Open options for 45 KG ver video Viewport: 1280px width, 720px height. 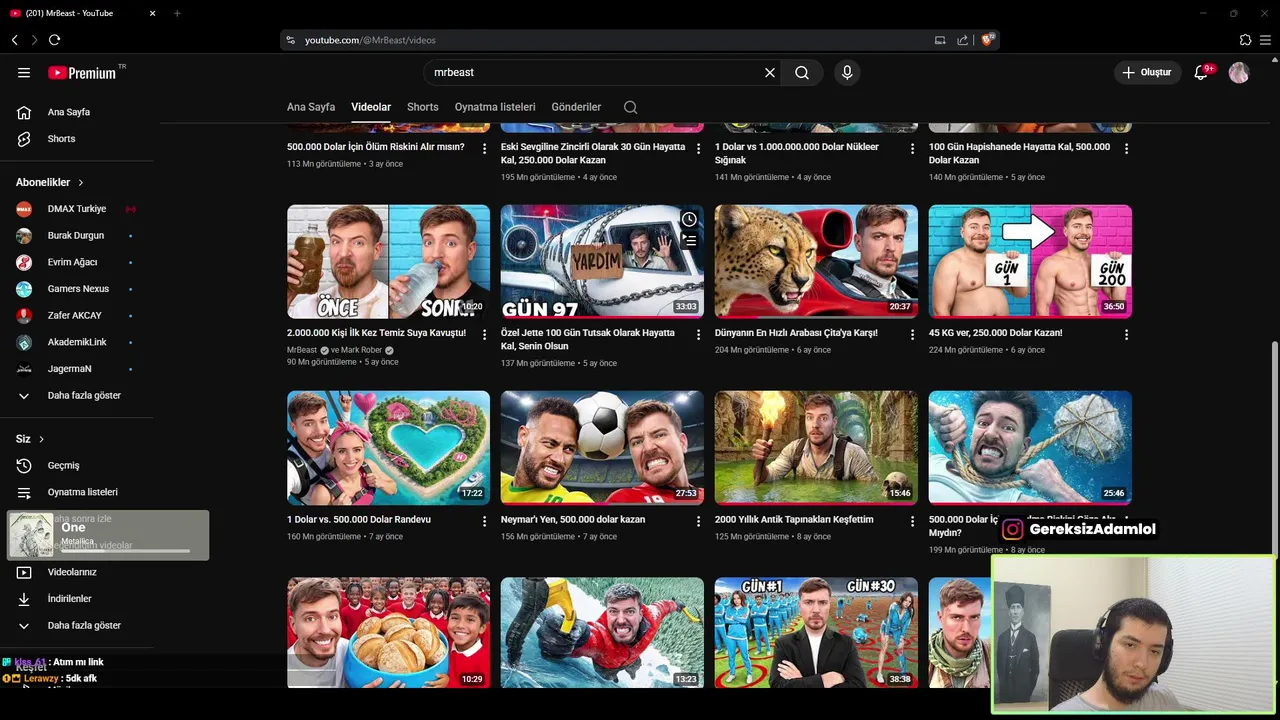1126,334
